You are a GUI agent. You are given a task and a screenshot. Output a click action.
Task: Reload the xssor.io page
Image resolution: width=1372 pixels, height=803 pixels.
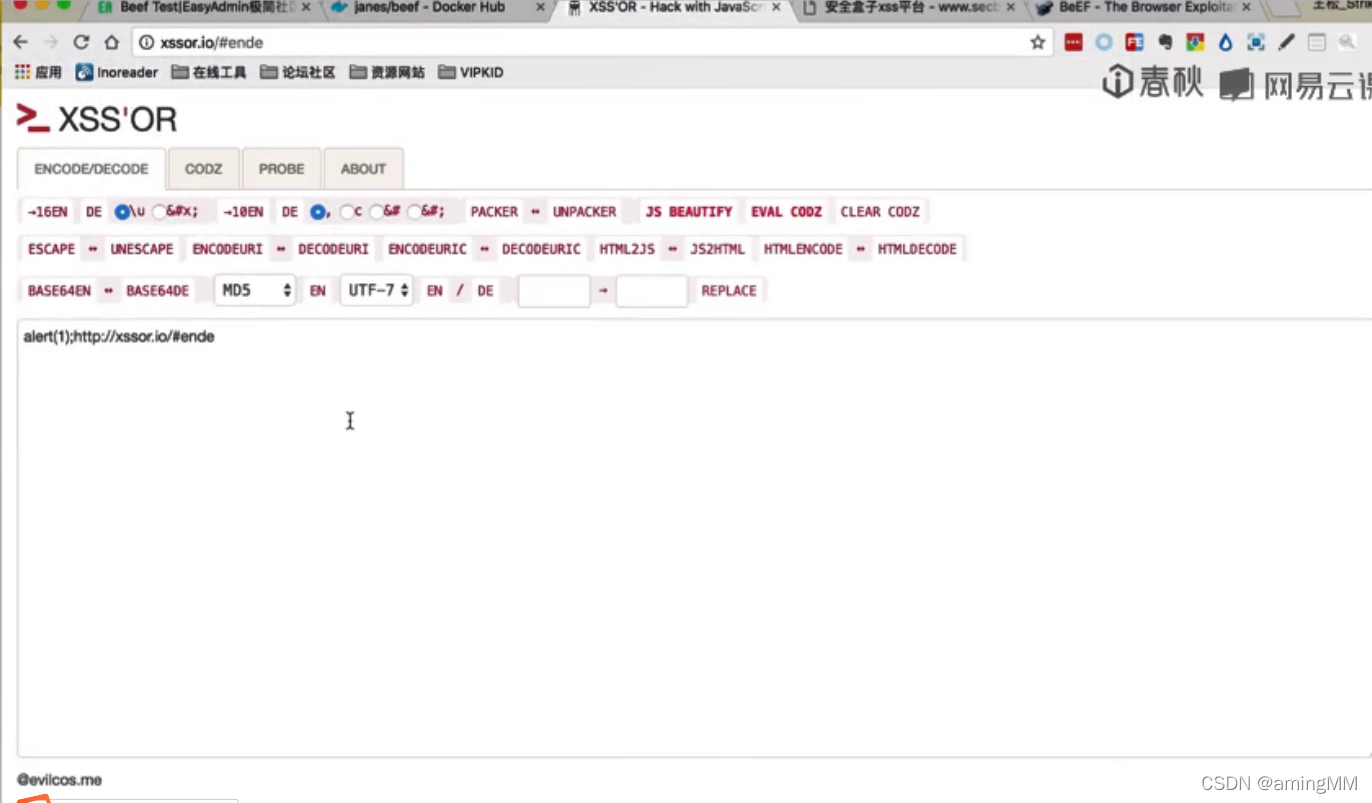click(81, 43)
